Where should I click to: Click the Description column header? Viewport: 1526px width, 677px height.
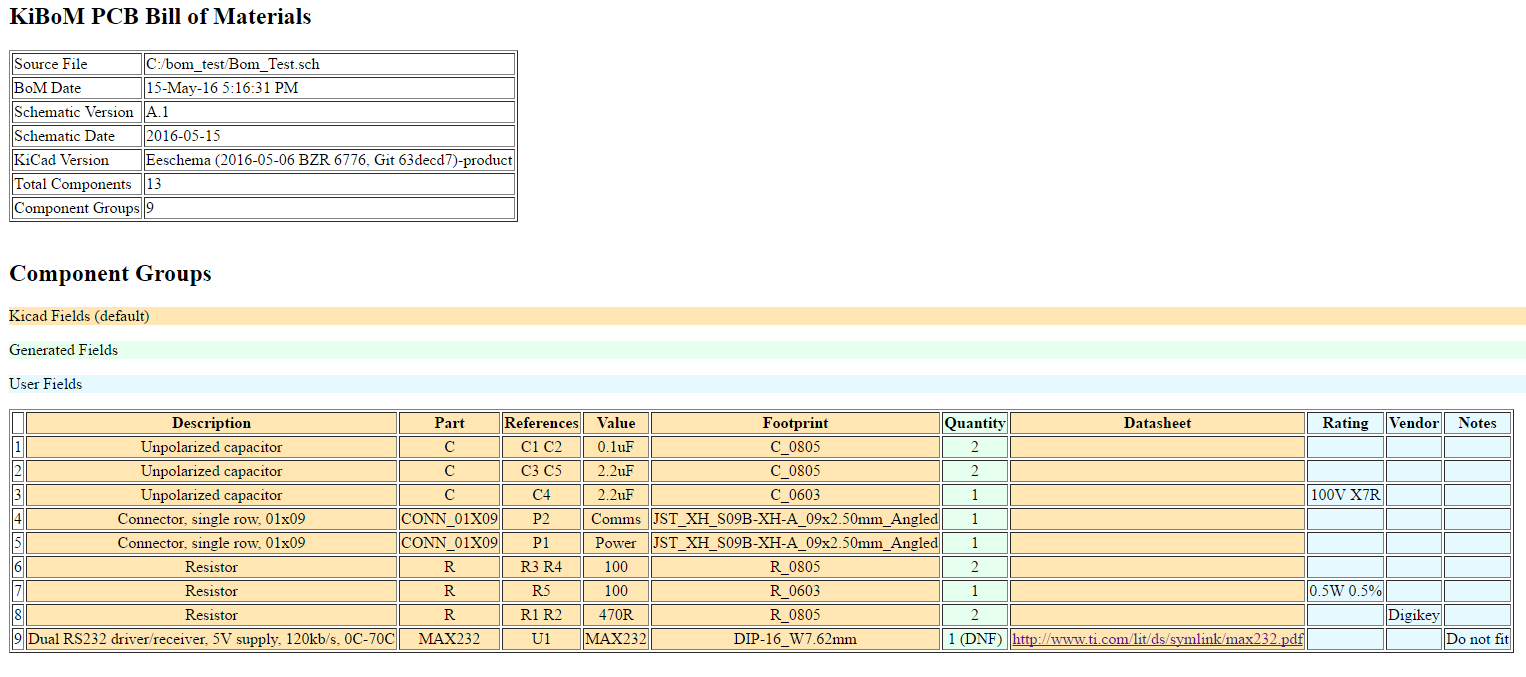click(211, 423)
